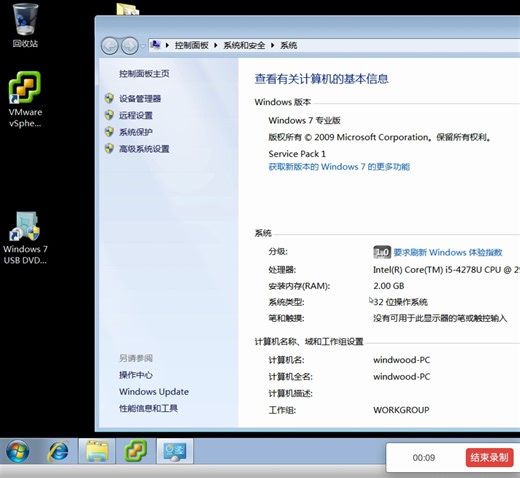Click the Back navigation arrow button

(110, 46)
